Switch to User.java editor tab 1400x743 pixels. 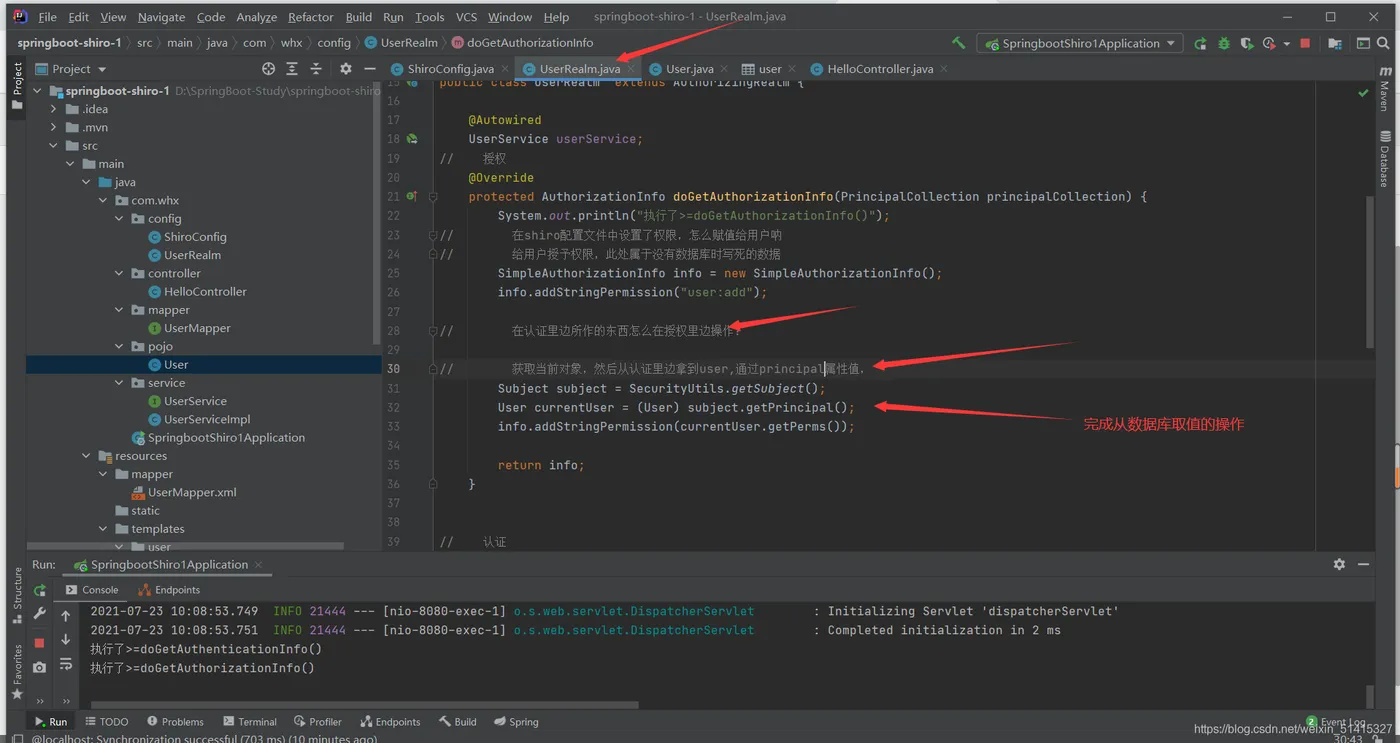(x=689, y=69)
